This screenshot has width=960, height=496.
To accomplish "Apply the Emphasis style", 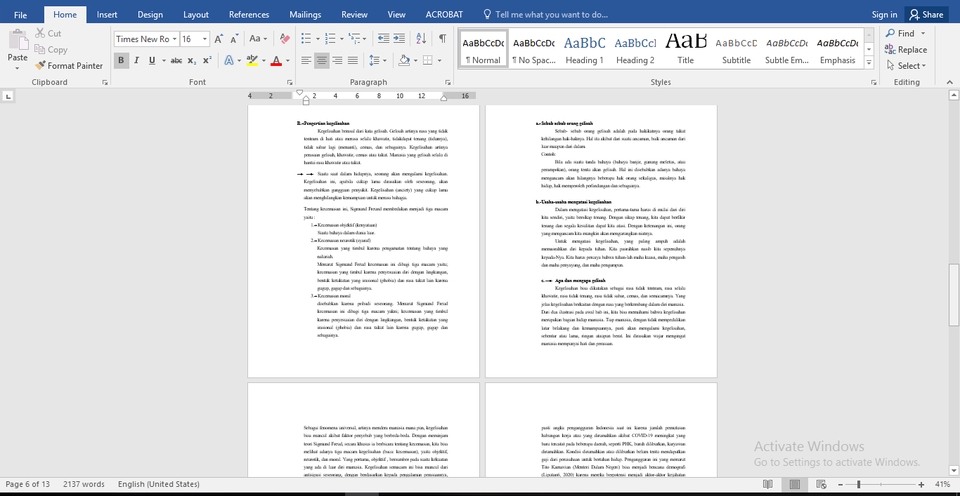I will click(837, 49).
